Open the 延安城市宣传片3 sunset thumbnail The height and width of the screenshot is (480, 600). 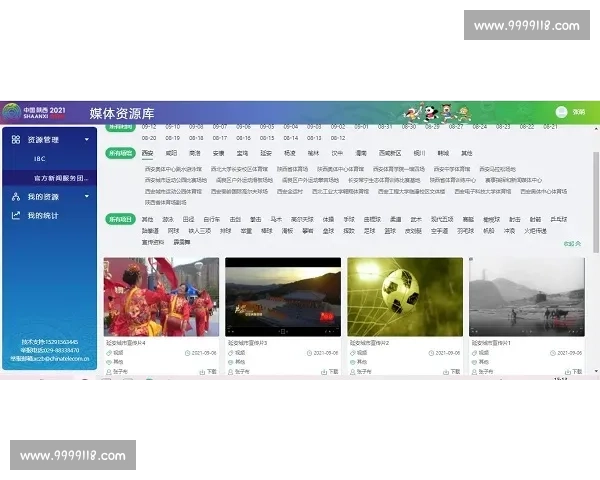pyautogui.click(x=283, y=297)
